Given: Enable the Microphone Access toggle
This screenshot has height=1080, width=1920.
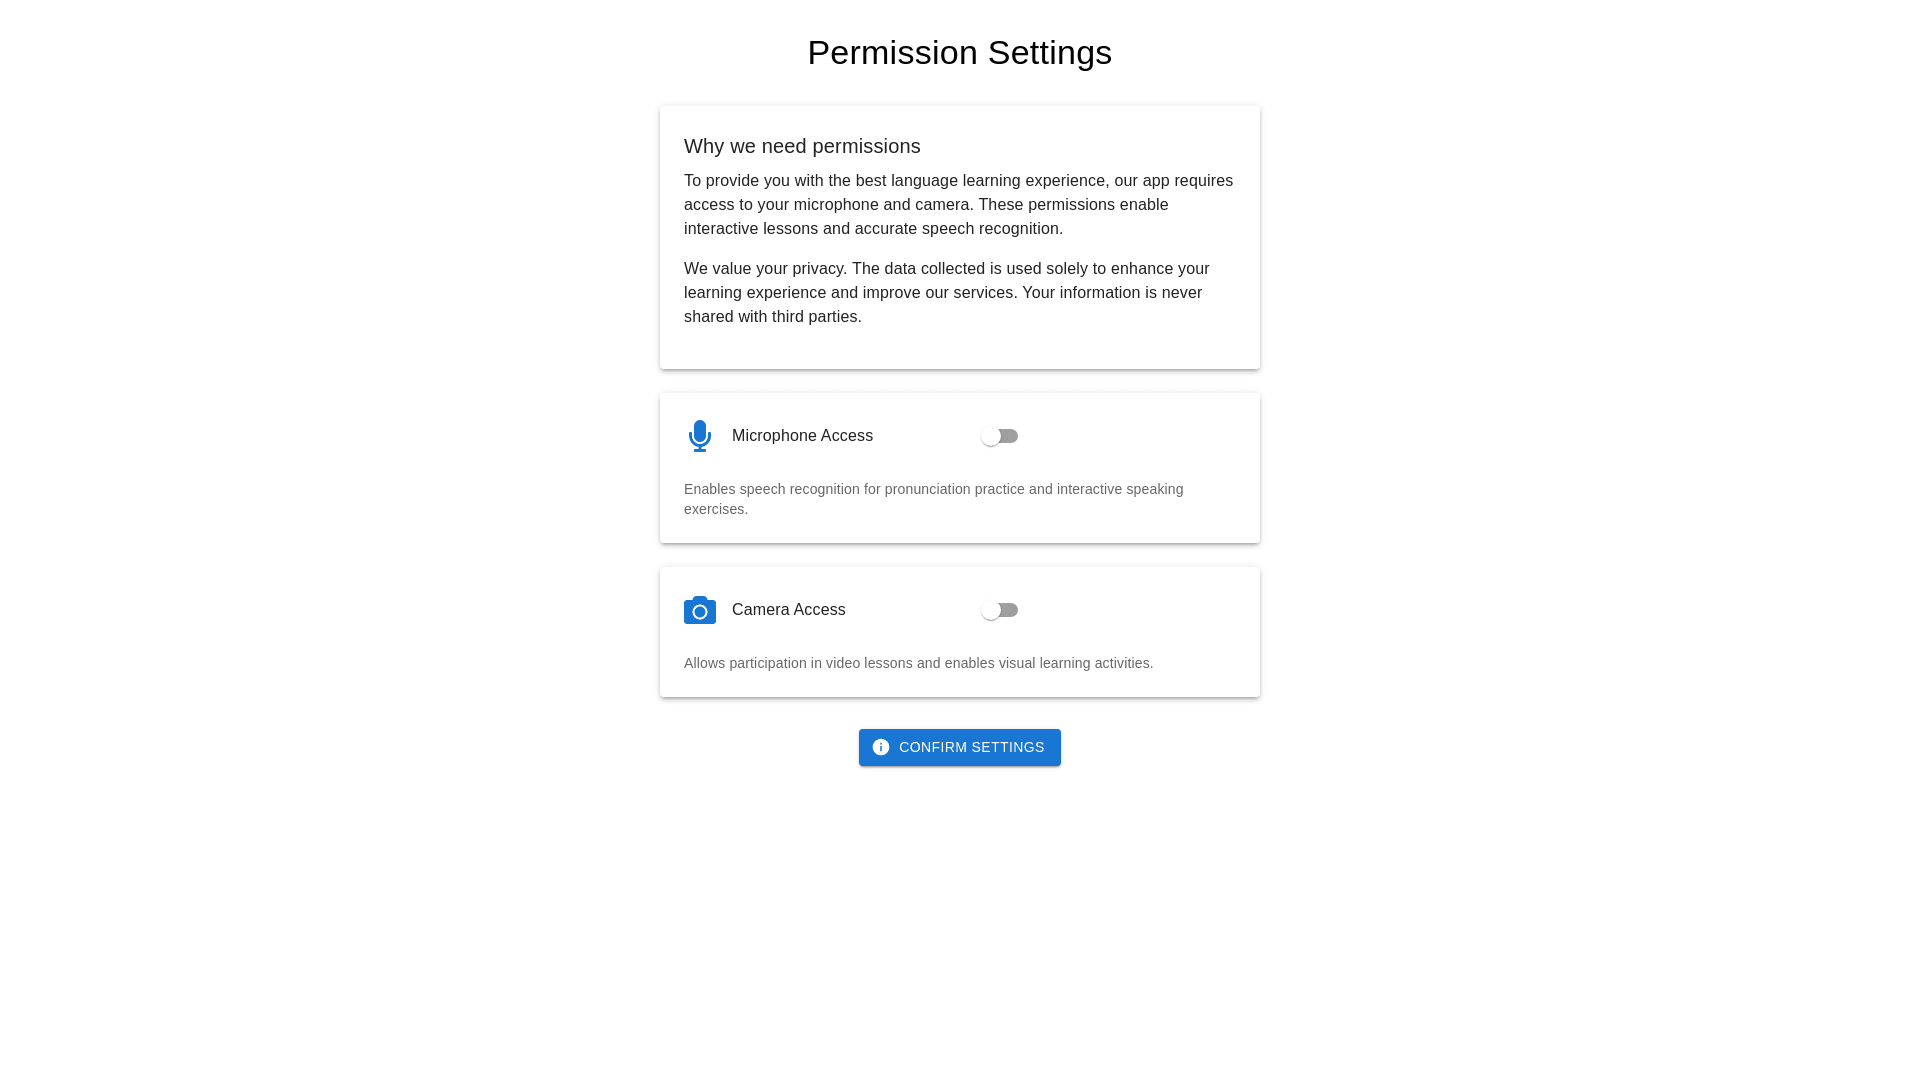Looking at the screenshot, I should pos(999,436).
